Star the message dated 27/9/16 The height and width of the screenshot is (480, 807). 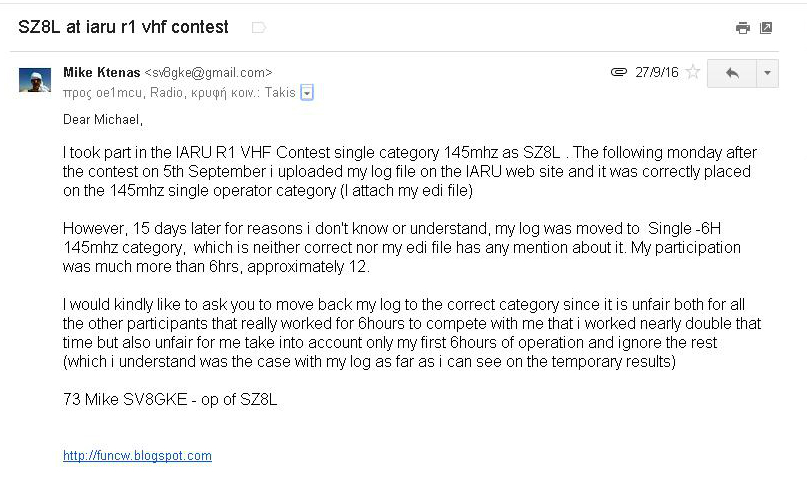(693, 72)
